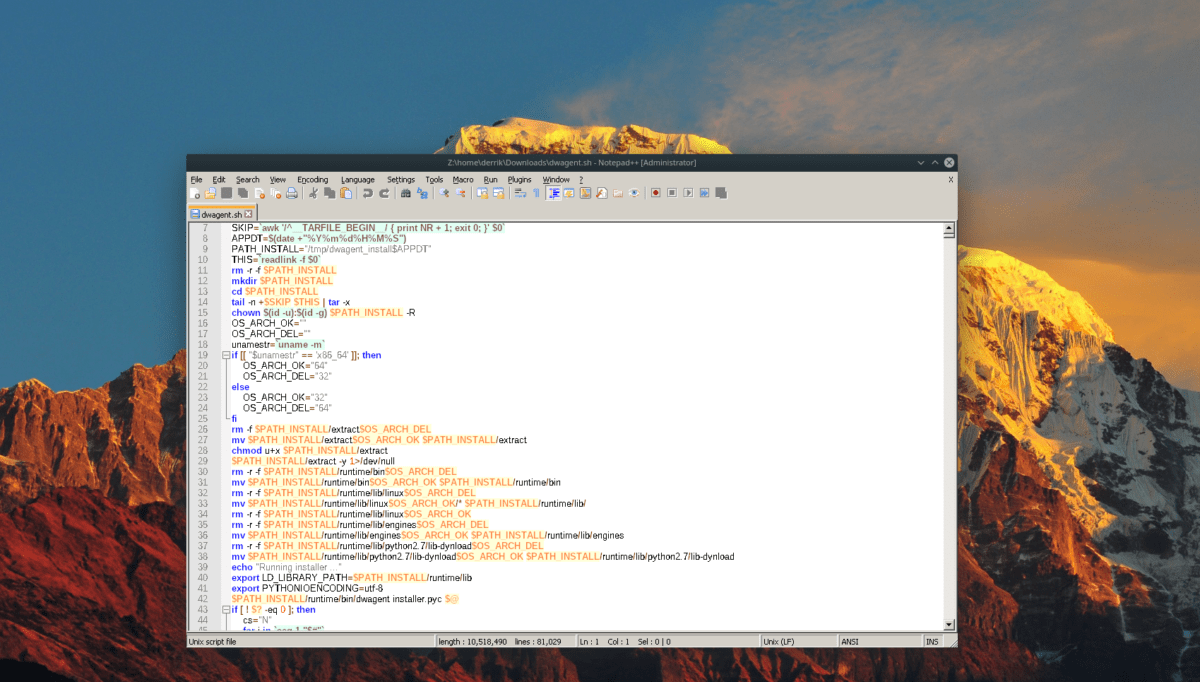
Task: Open the Plugins menu
Action: tap(519, 179)
